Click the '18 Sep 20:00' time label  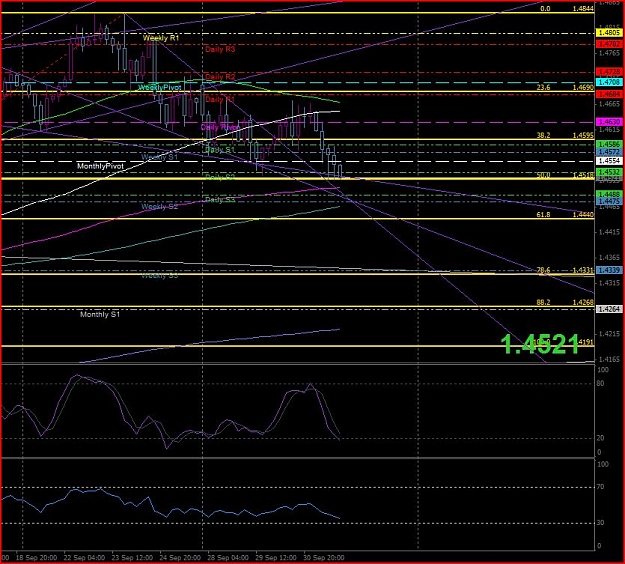(x=36, y=558)
